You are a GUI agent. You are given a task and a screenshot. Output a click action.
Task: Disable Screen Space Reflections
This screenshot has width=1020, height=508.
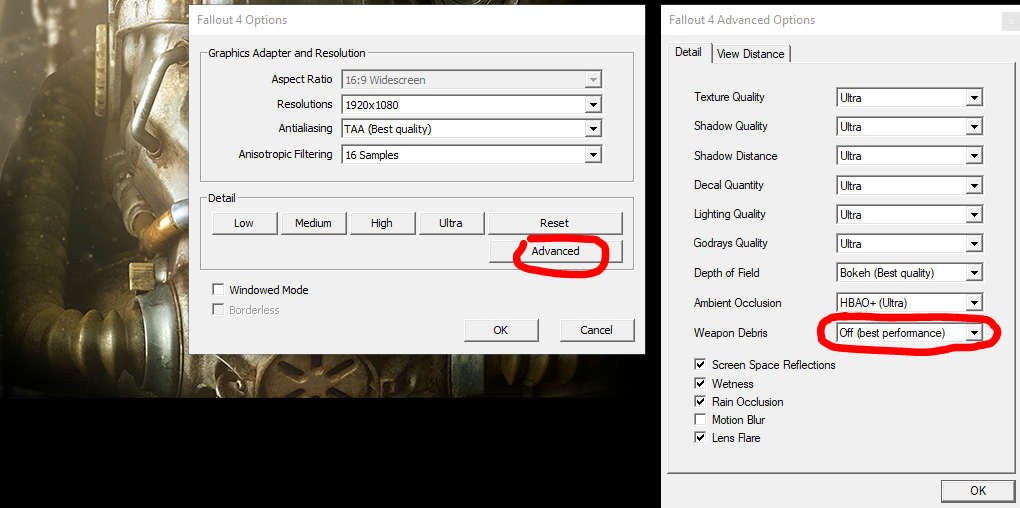click(x=700, y=365)
